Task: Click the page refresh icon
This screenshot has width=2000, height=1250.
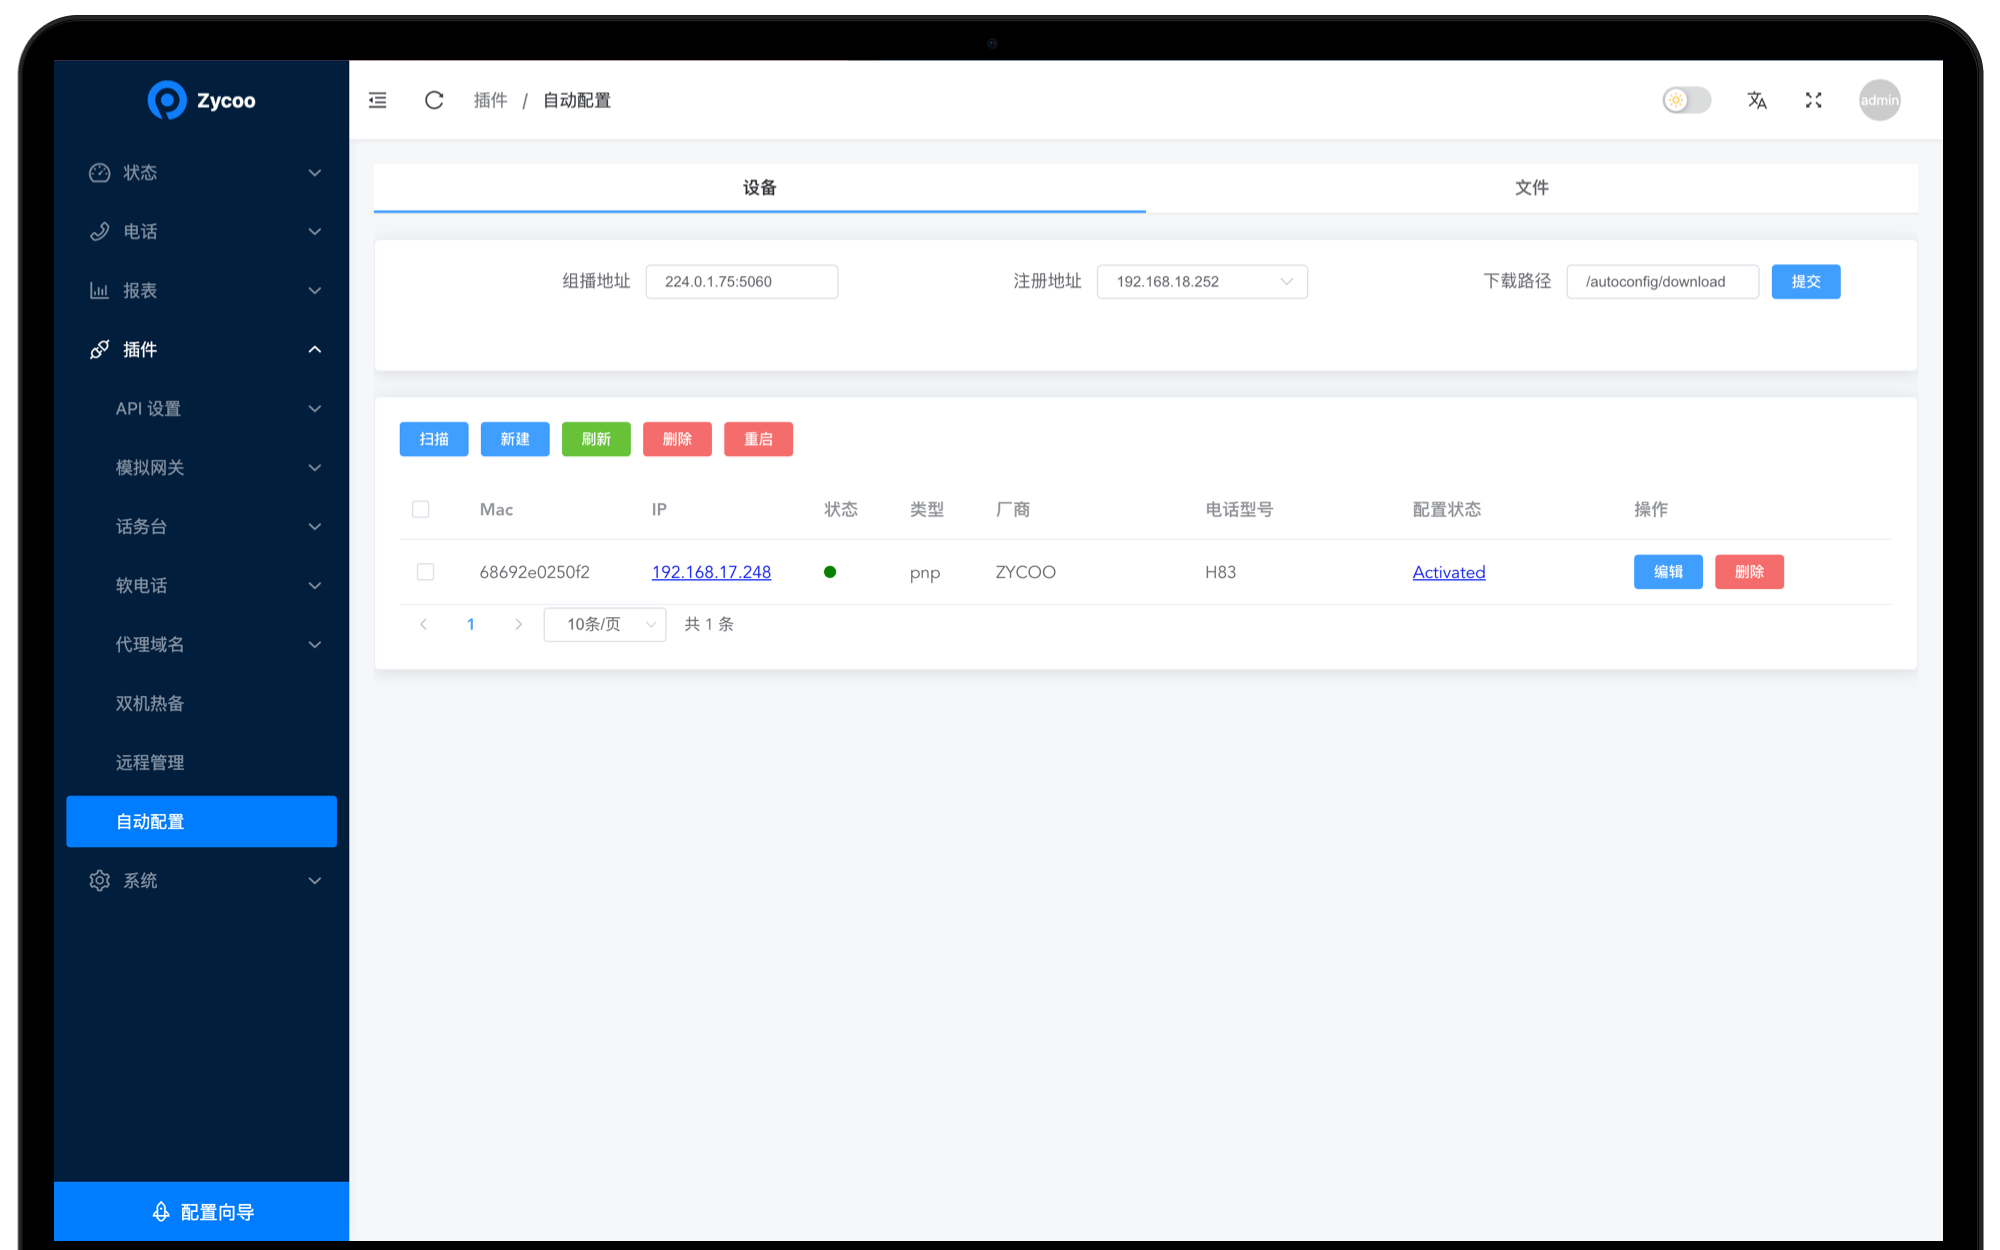Action: pyautogui.click(x=434, y=100)
